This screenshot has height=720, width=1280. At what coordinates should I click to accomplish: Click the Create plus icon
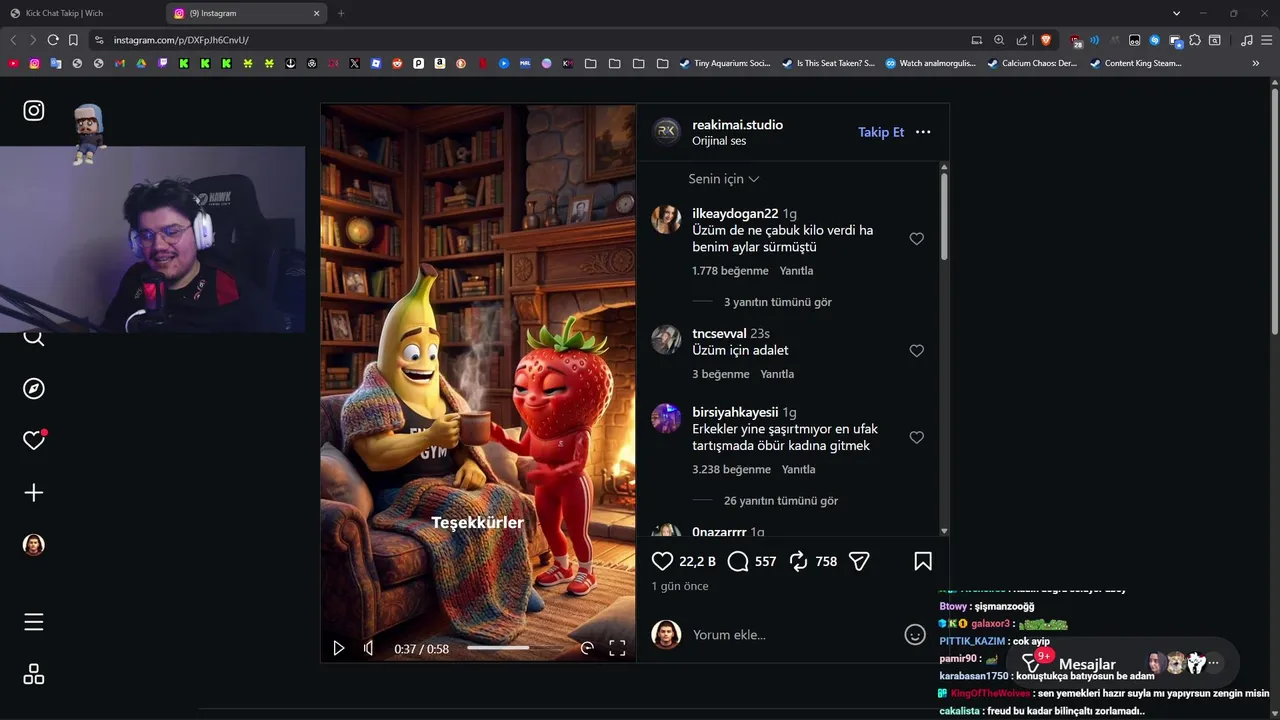pyautogui.click(x=34, y=492)
